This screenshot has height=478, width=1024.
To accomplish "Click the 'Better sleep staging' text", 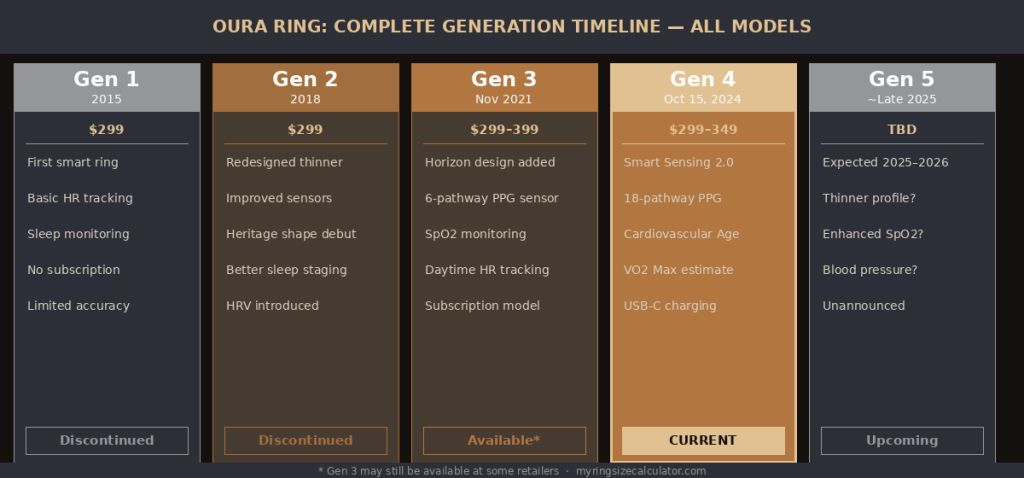I will click(286, 270).
